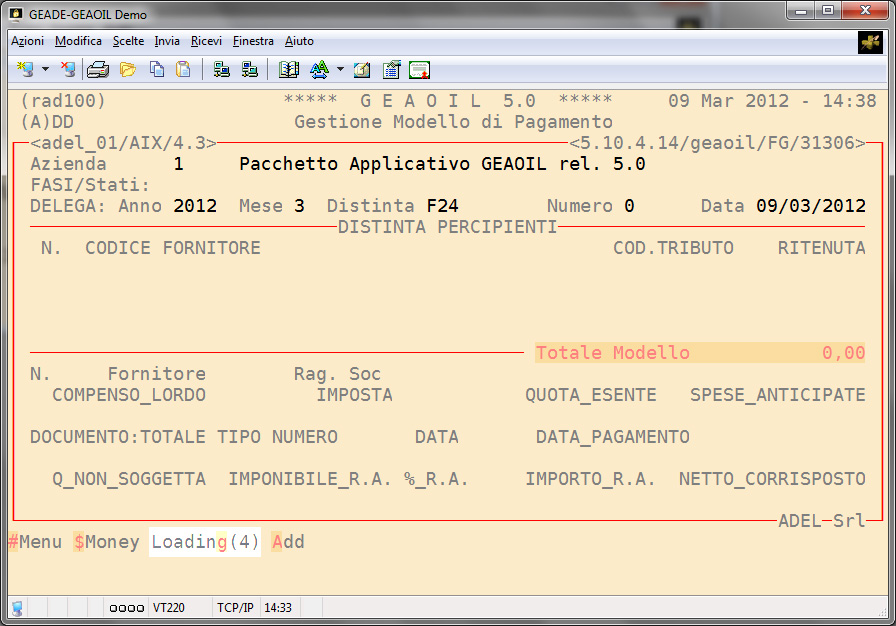Image resolution: width=896 pixels, height=626 pixels.
Task: Click the open folder toolbar icon
Action: pos(127,70)
